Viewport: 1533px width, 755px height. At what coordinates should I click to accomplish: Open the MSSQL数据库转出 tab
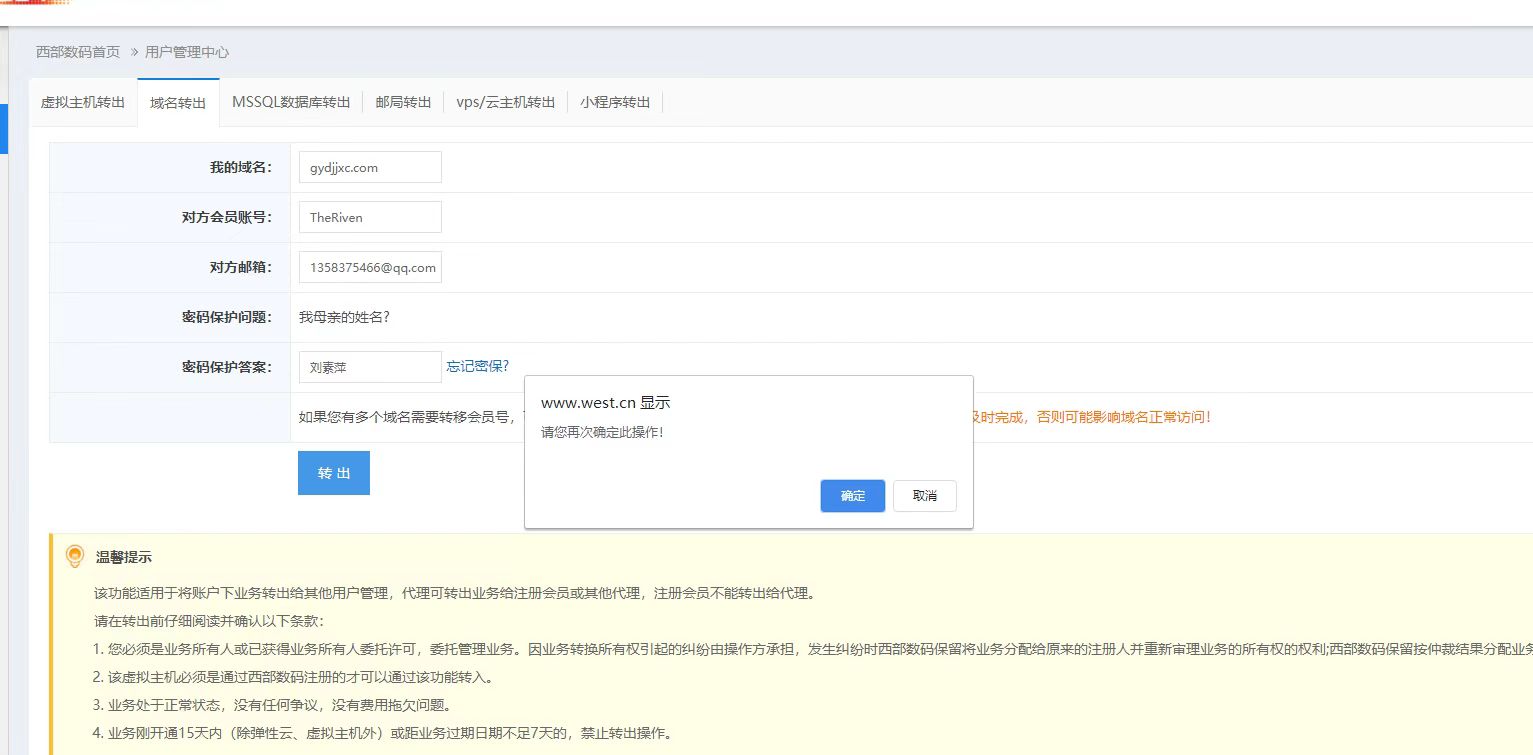(290, 101)
